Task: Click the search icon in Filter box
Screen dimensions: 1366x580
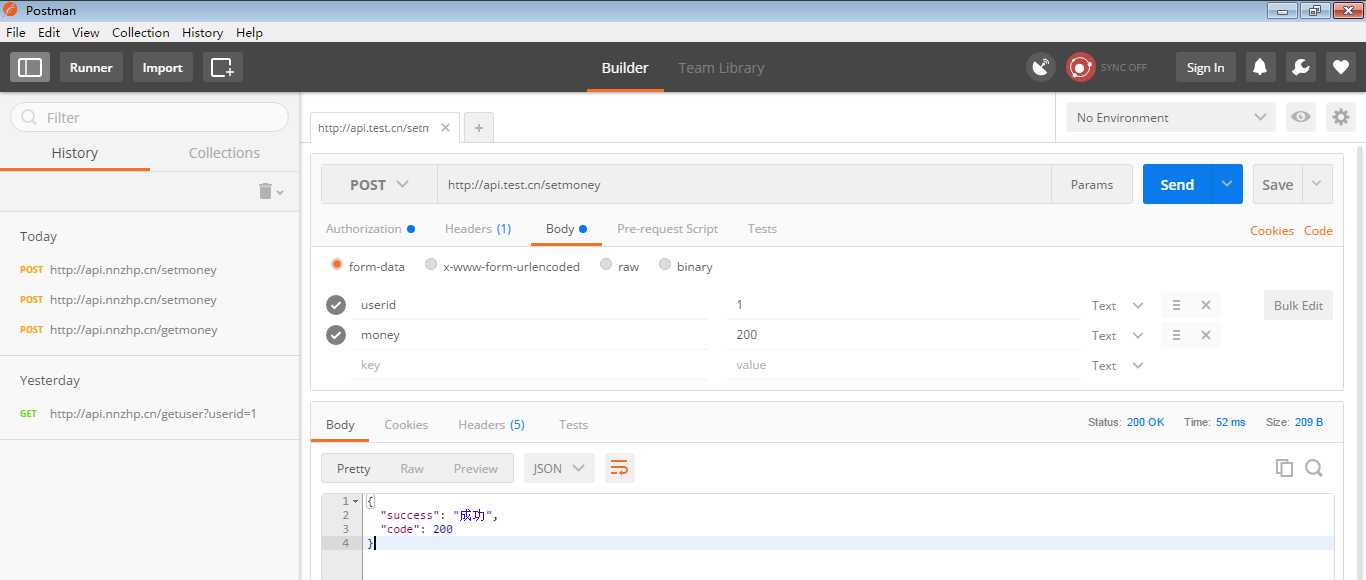Action: click(x=29, y=117)
